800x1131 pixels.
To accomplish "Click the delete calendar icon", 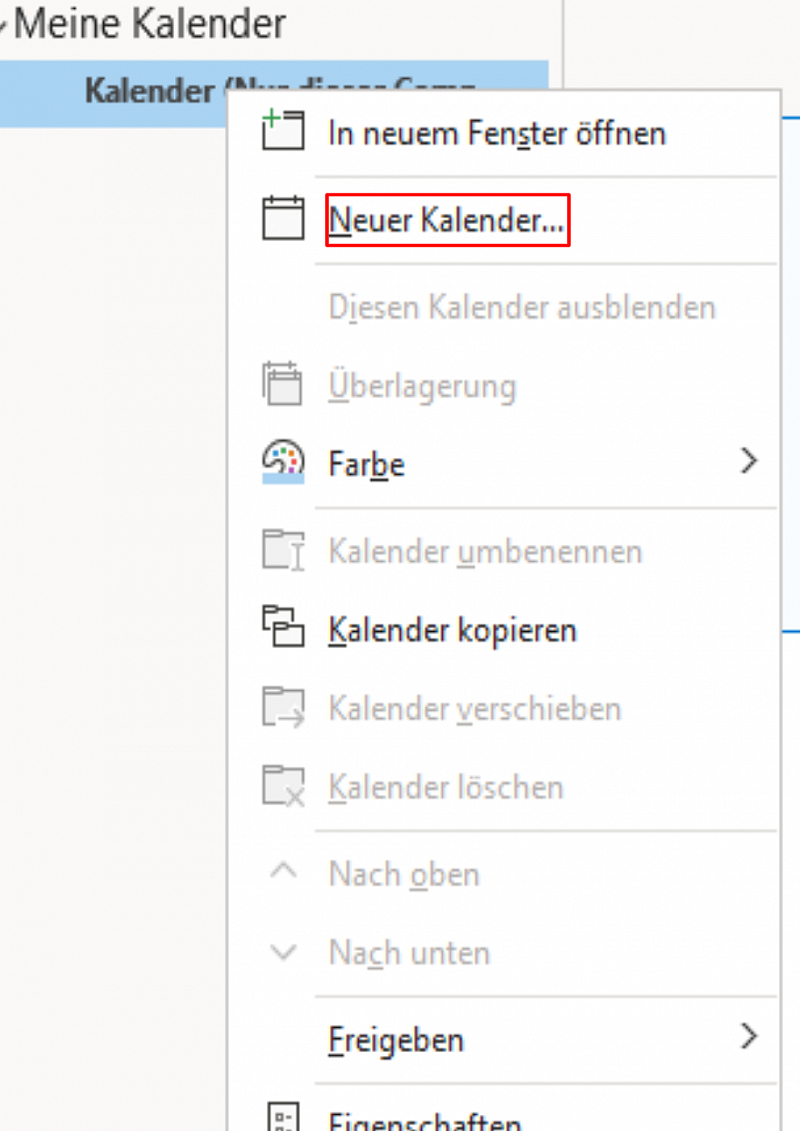I will [282, 787].
